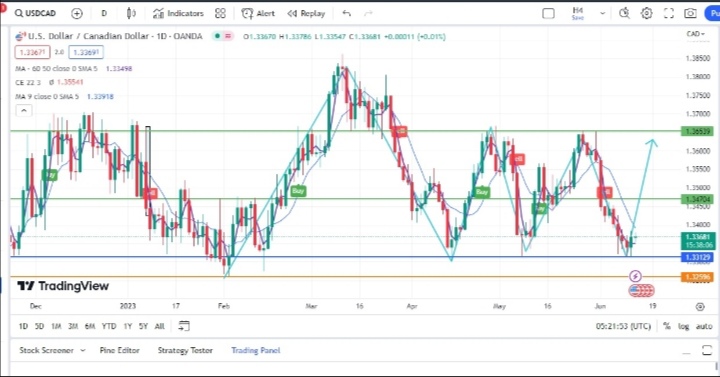Set range to All

tap(159, 326)
